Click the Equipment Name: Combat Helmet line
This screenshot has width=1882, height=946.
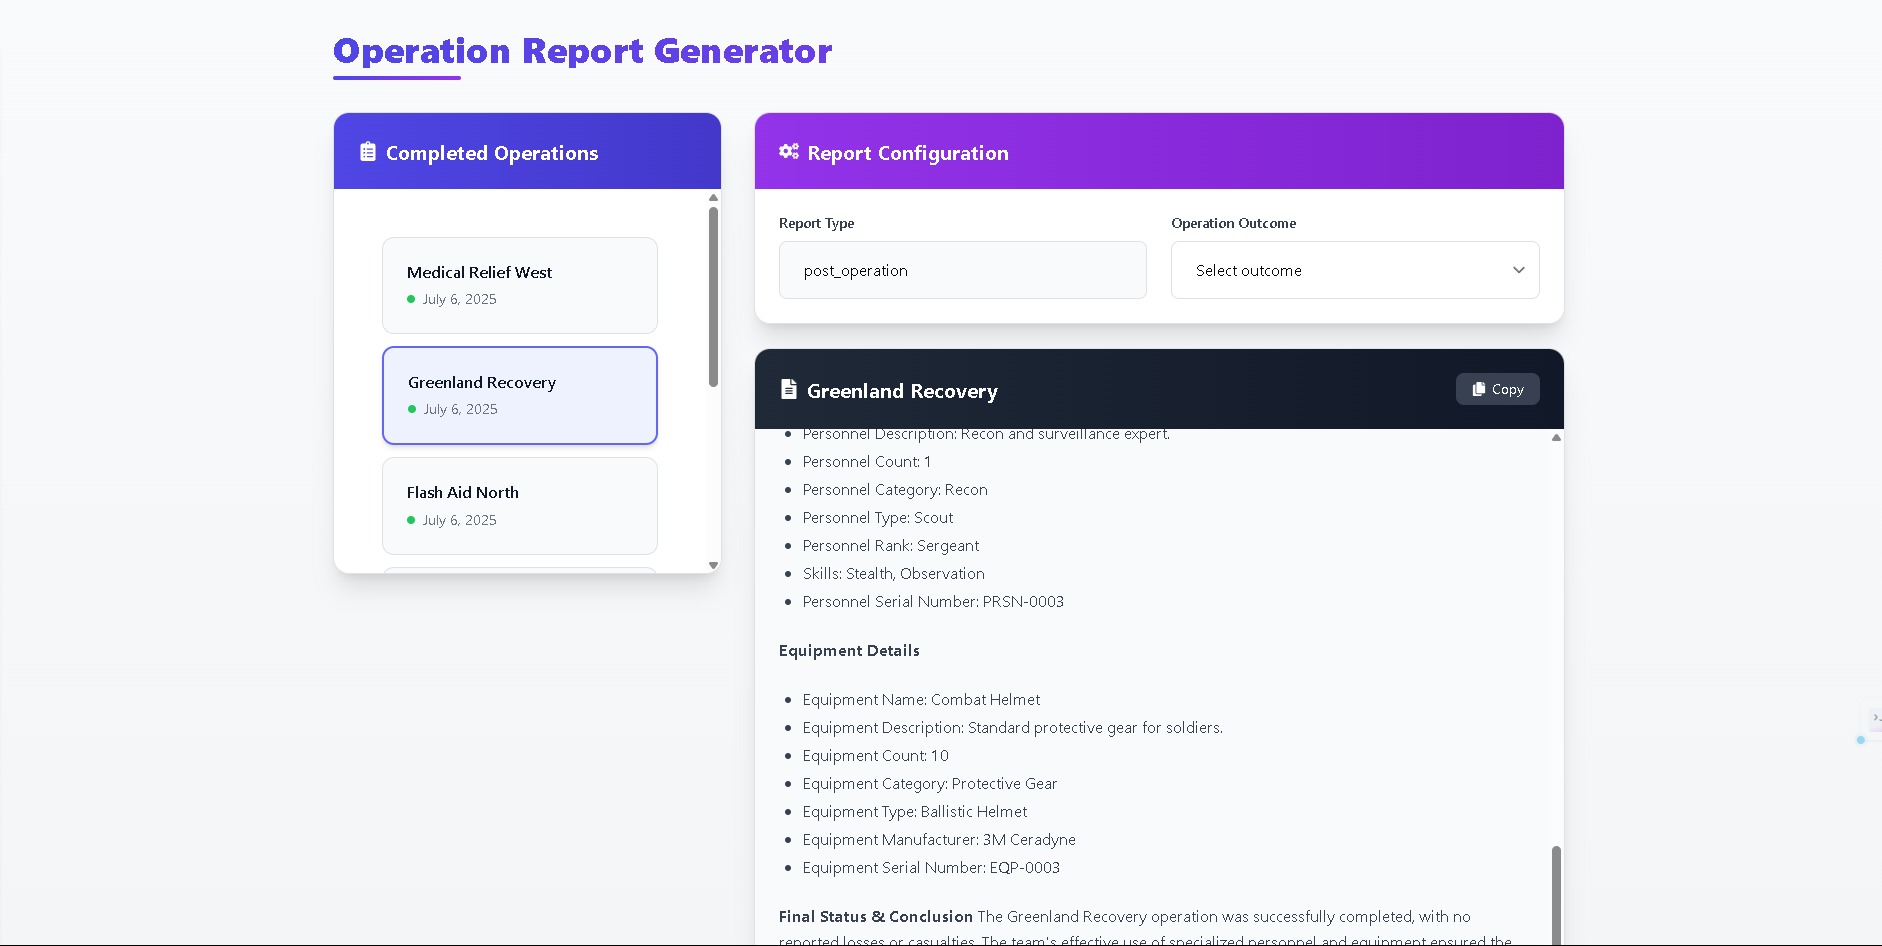pyautogui.click(x=921, y=699)
